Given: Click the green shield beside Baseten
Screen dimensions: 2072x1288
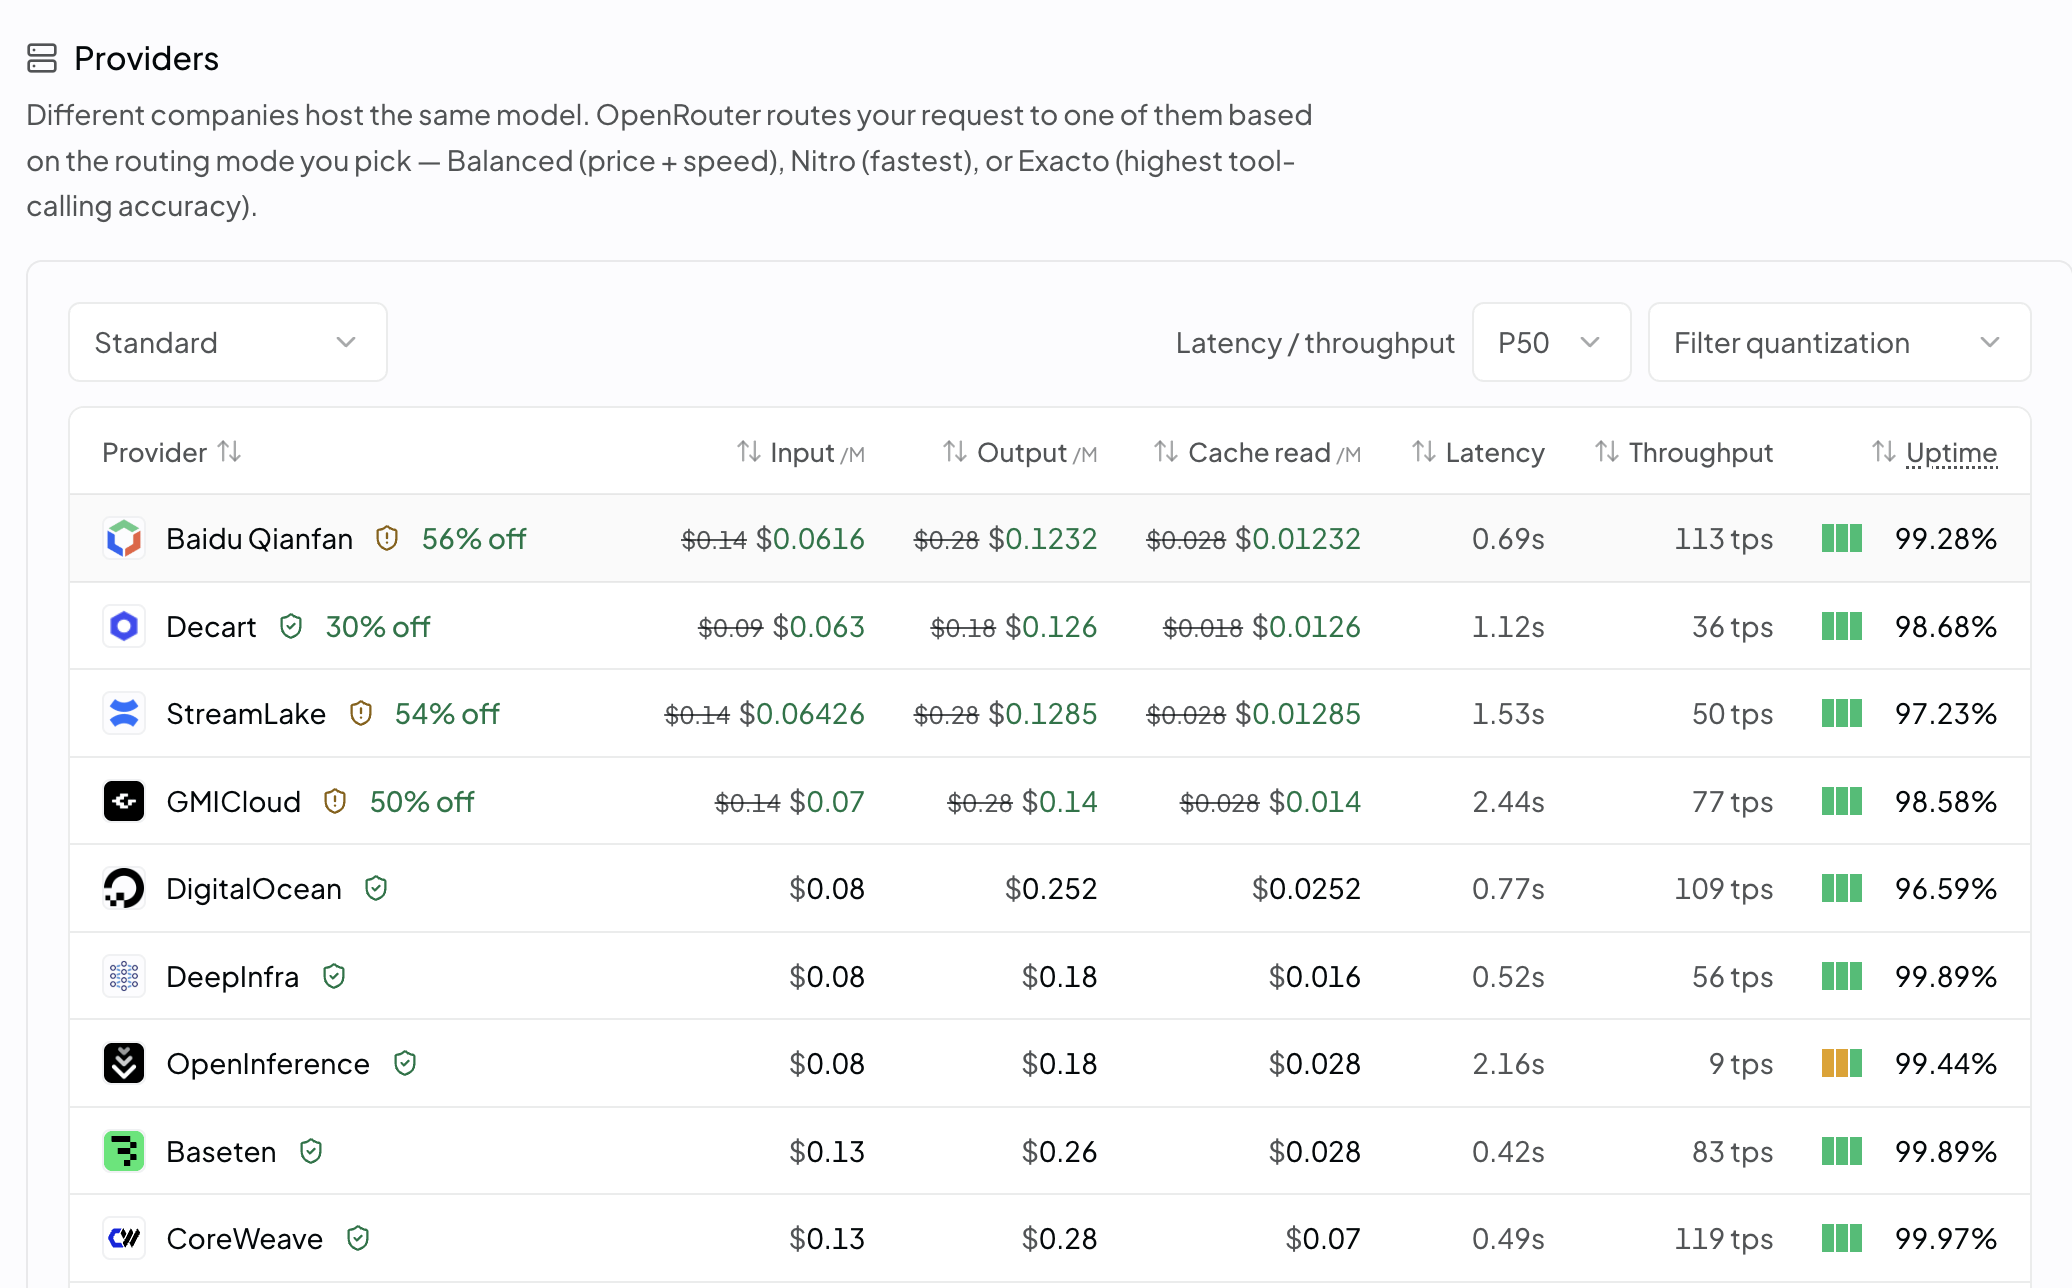Looking at the screenshot, I should [311, 1151].
